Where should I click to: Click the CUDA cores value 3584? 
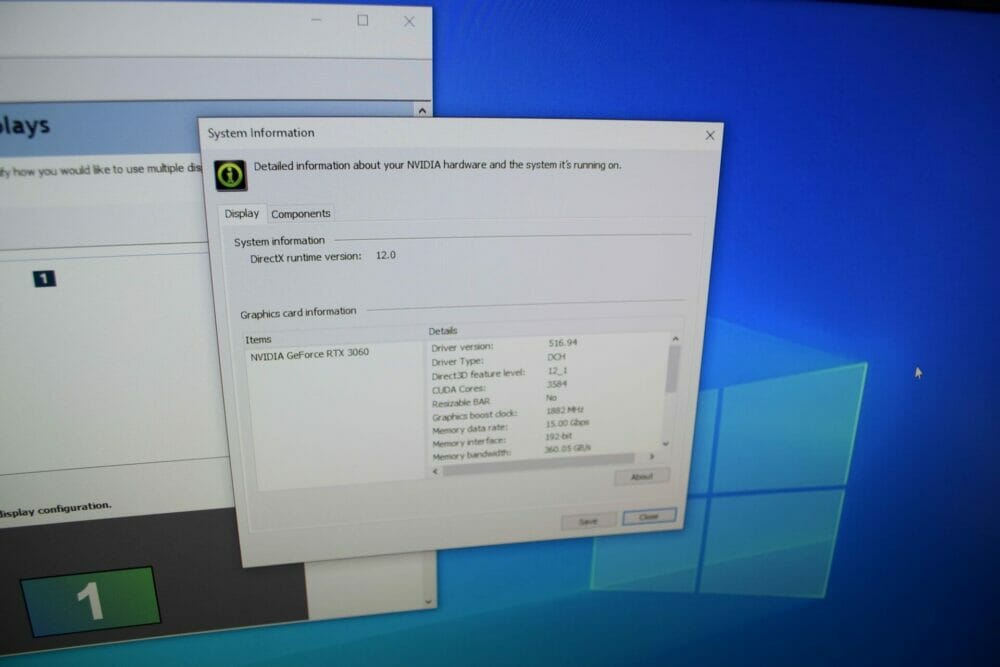point(557,384)
